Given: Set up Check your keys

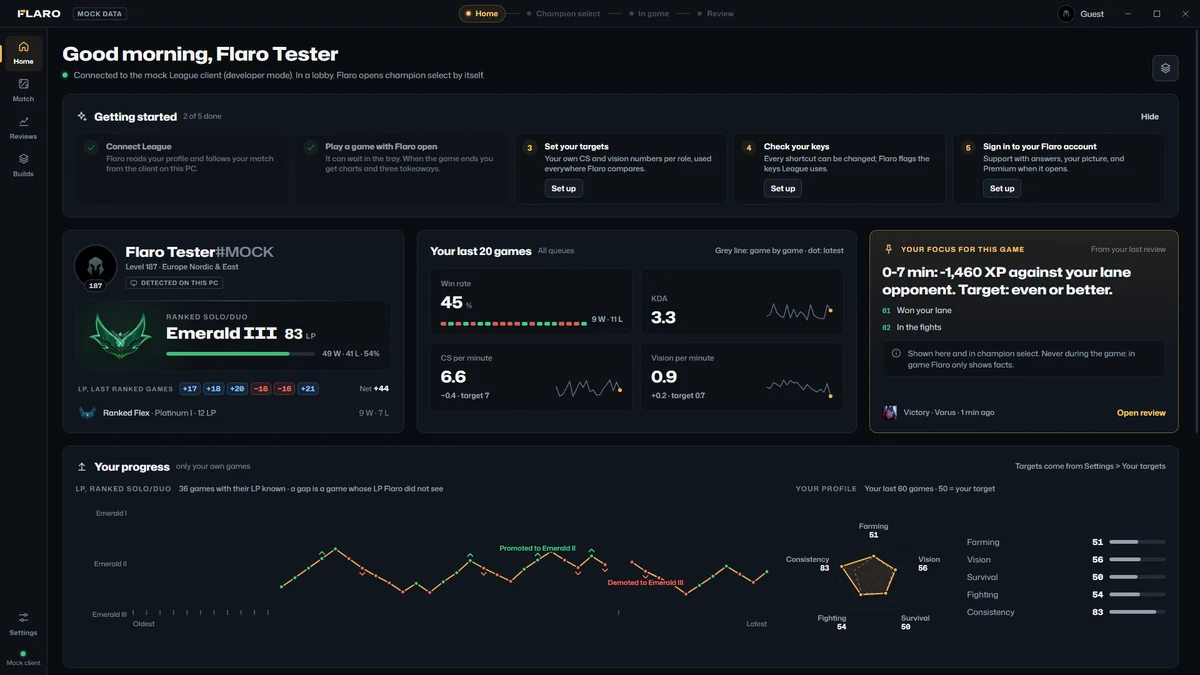Looking at the screenshot, I should coord(783,188).
